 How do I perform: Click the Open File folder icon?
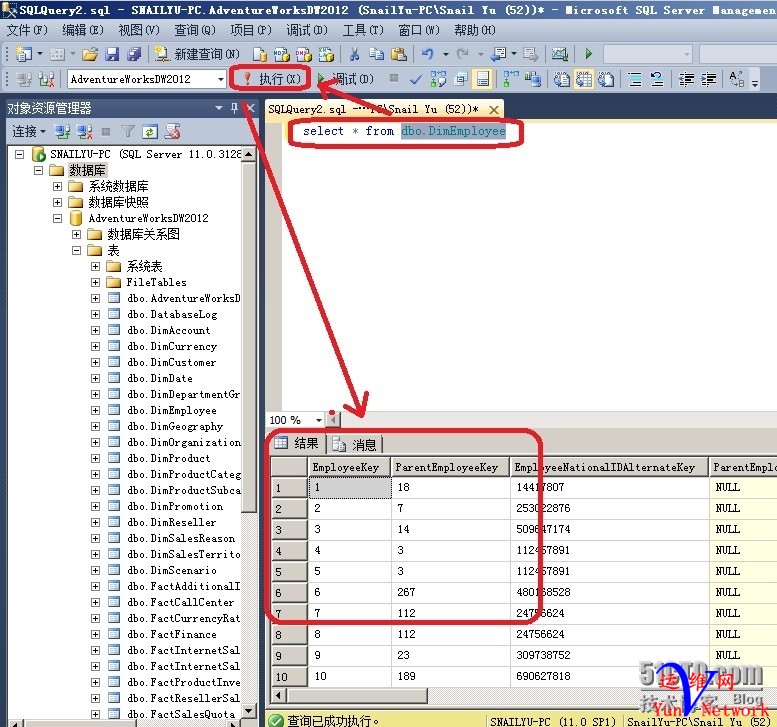tap(90, 54)
